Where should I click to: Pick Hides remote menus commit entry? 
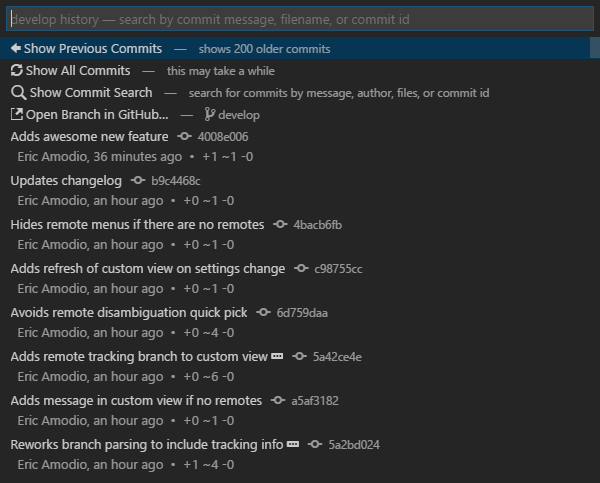[137, 225]
